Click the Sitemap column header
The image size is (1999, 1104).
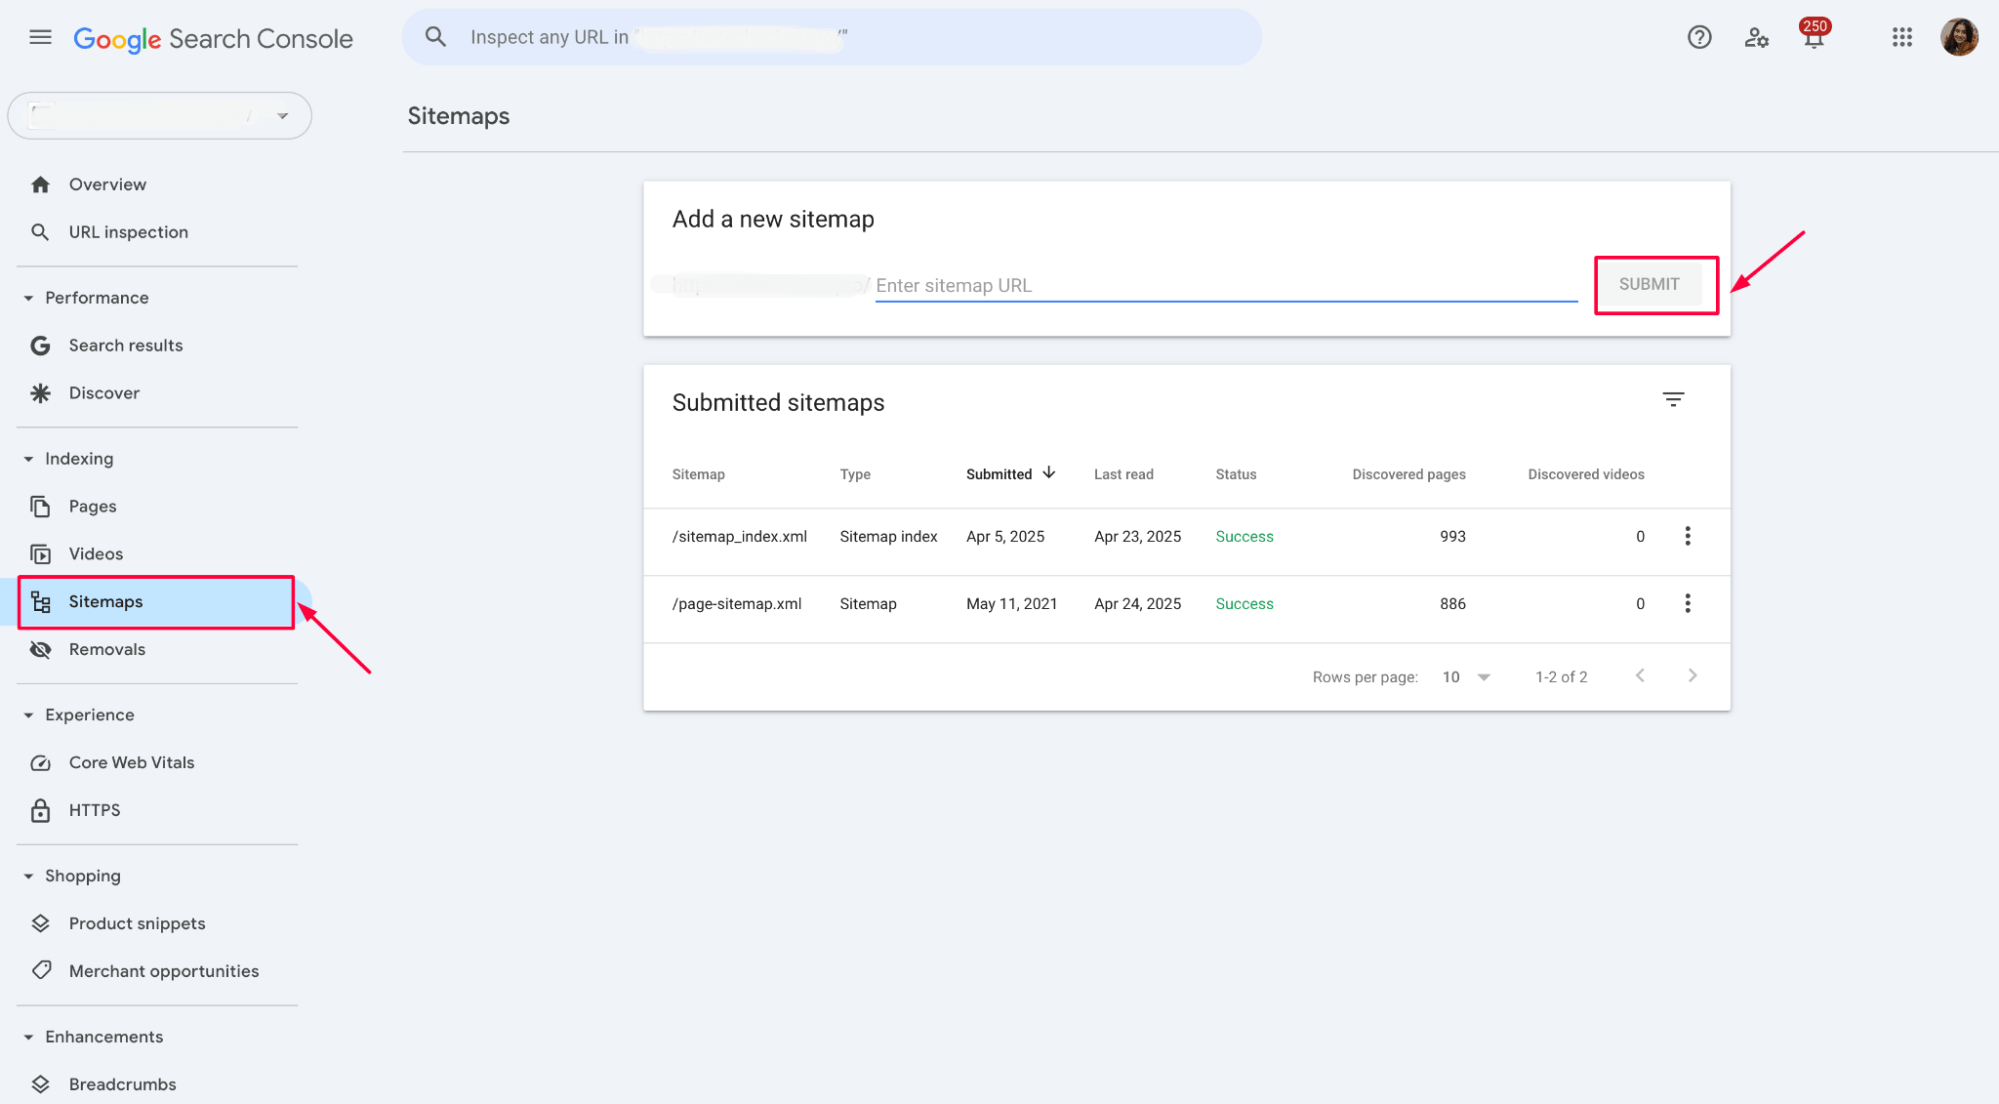698,474
